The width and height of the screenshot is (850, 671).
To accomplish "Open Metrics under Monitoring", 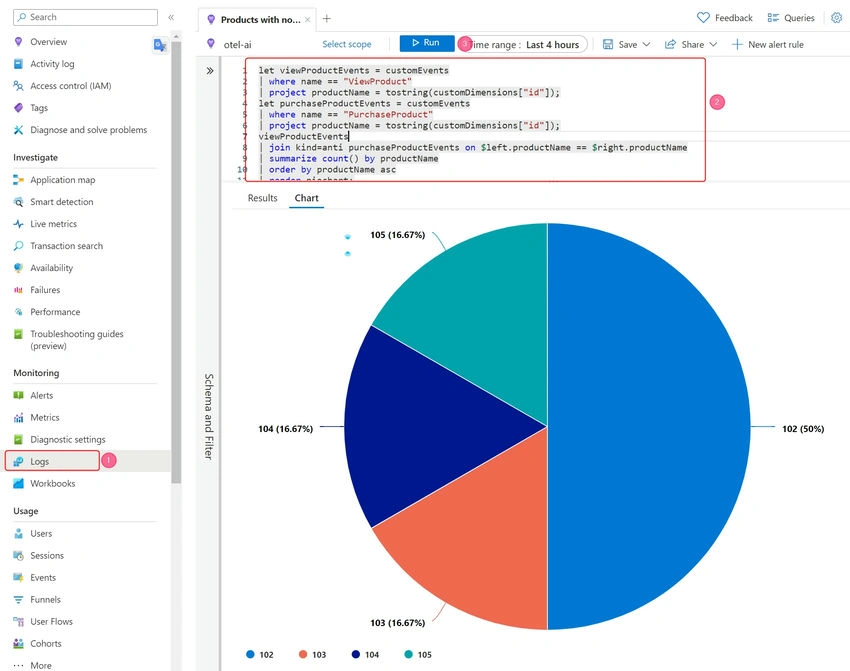I will click(44, 418).
